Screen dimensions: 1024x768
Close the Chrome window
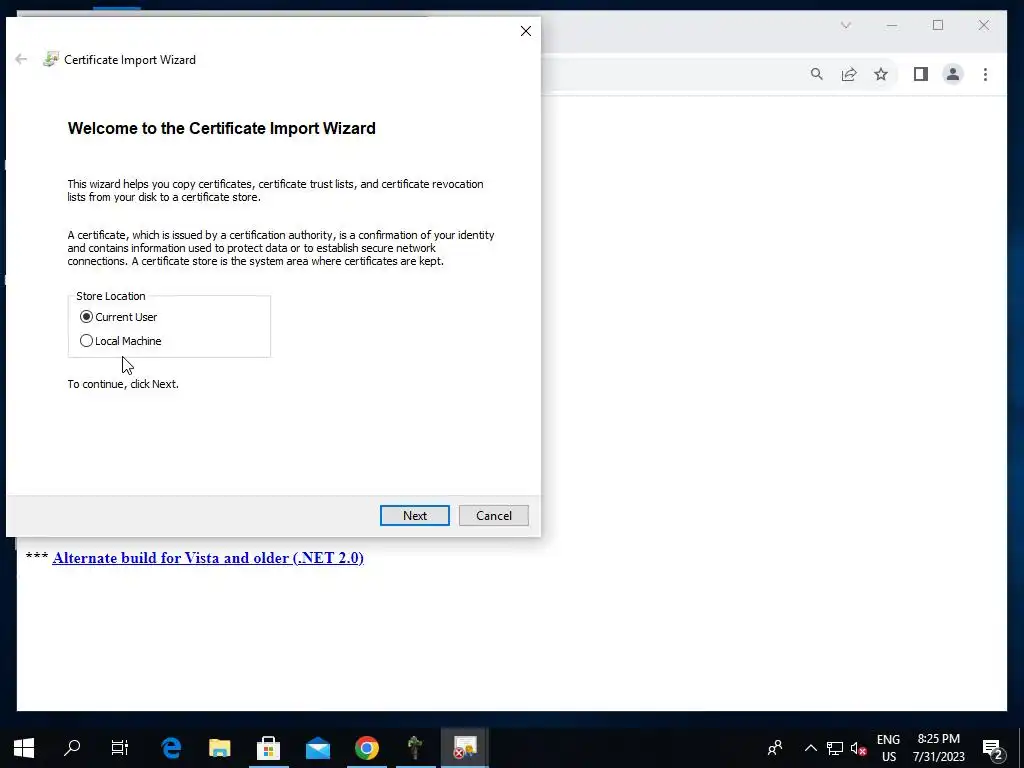(984, 25)
